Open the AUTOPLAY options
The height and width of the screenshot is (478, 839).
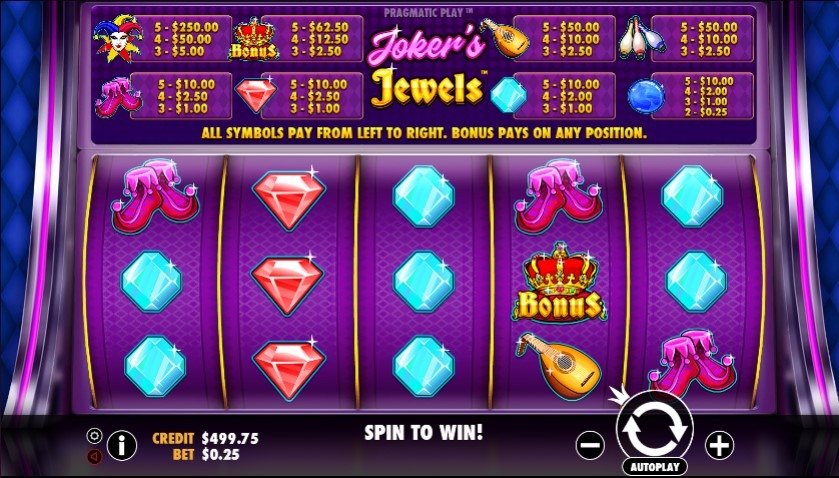[654, 466]
